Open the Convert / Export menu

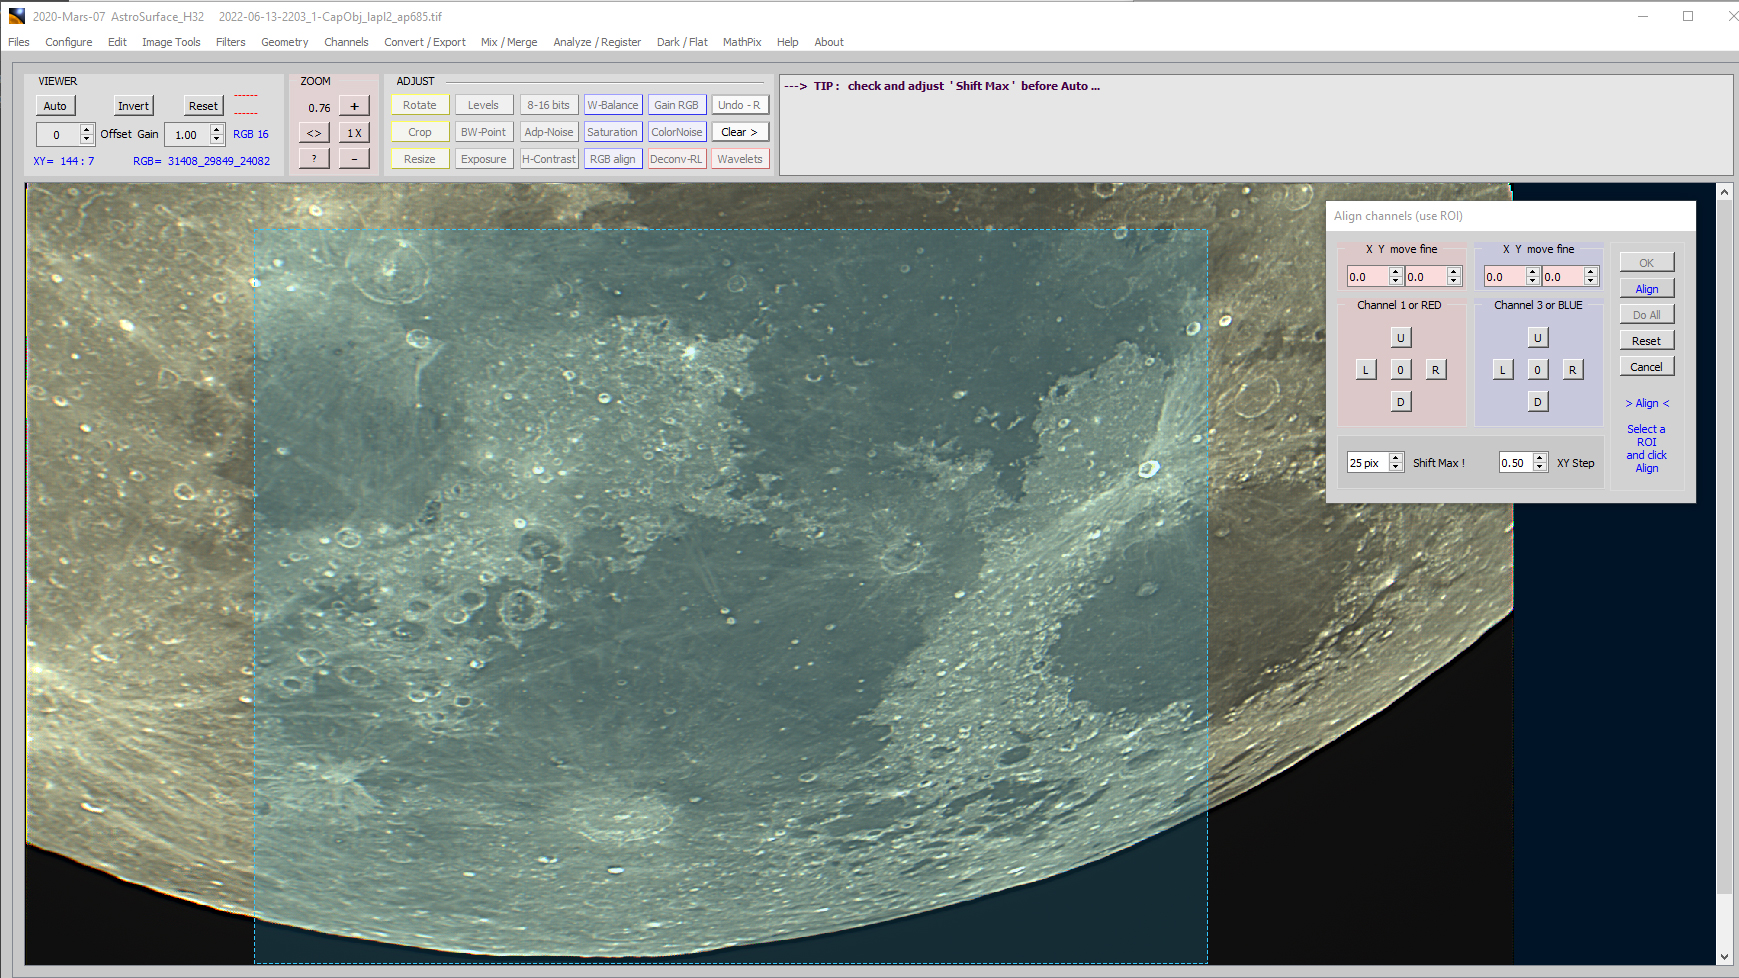click(x=424, y=42)
